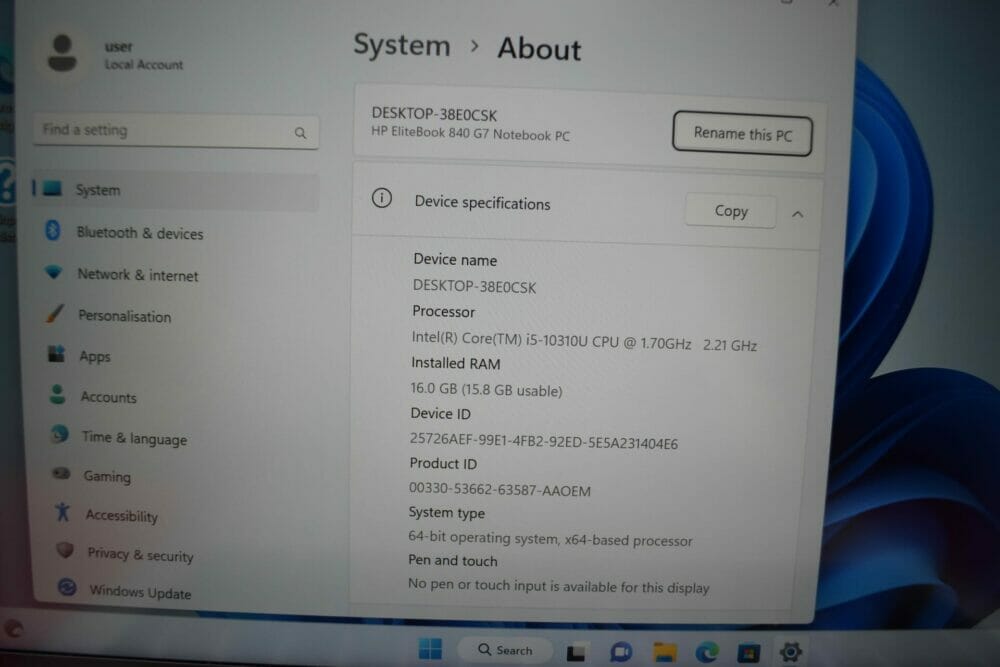Click the 16.0 GB installed RAM value
Screen dimensions: 1000x667
486,389
